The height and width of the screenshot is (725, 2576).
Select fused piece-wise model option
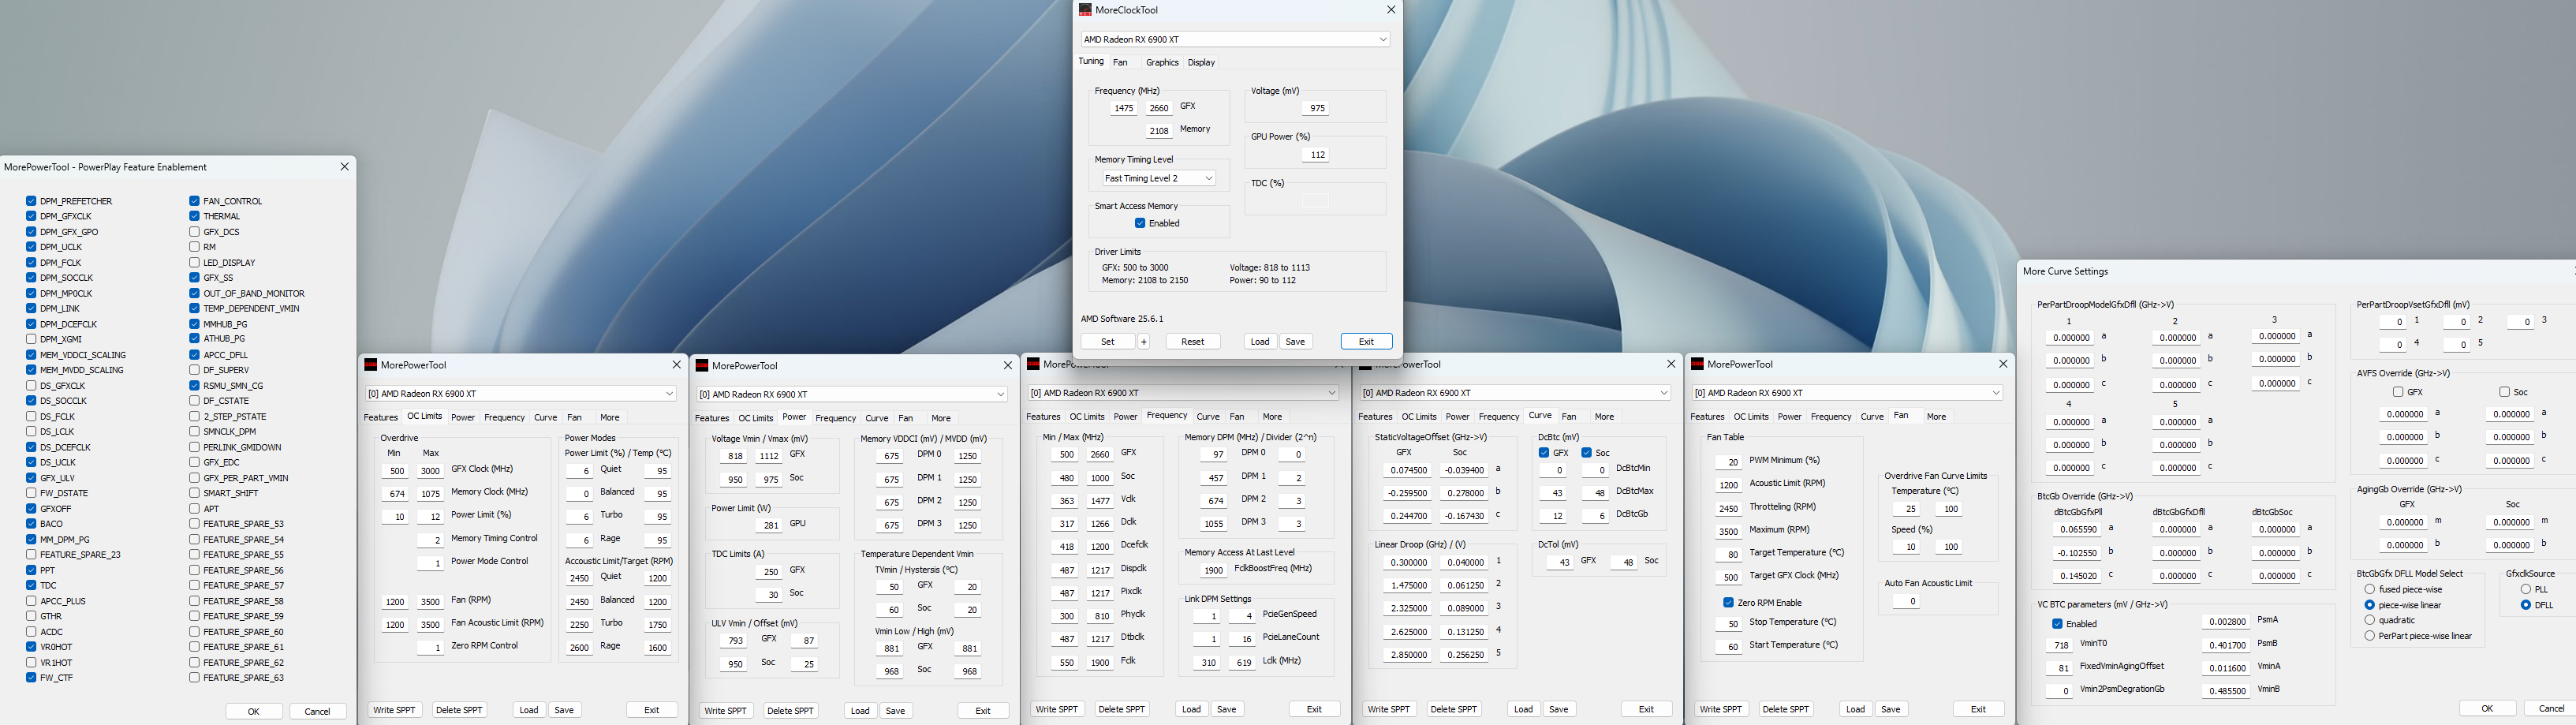coord(2369,589)
